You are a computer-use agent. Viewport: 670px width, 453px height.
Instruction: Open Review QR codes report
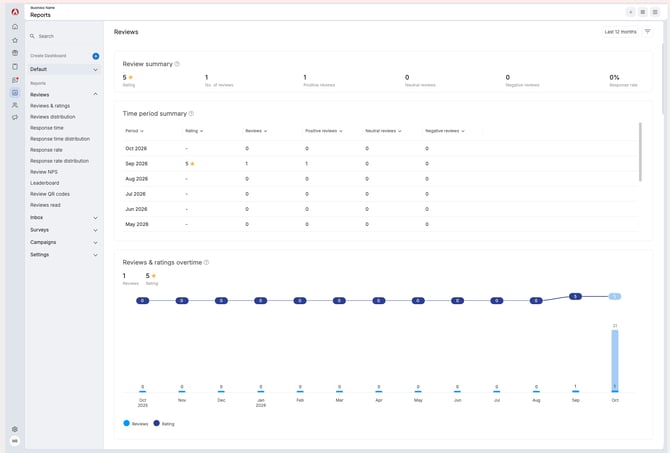pyautogui.click(x=50, y=194)
